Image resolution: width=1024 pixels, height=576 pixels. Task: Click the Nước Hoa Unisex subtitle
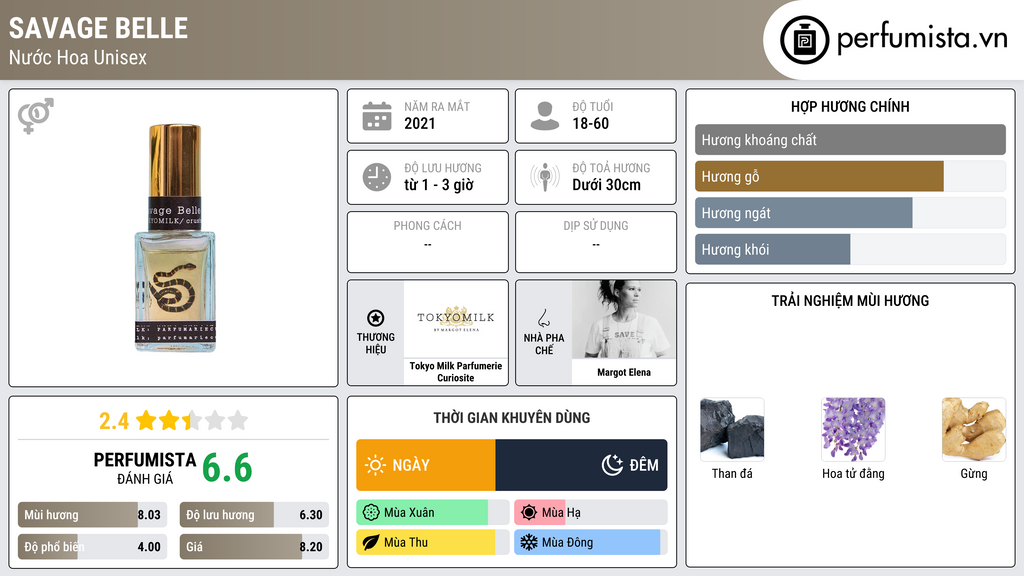click(78, 57)
